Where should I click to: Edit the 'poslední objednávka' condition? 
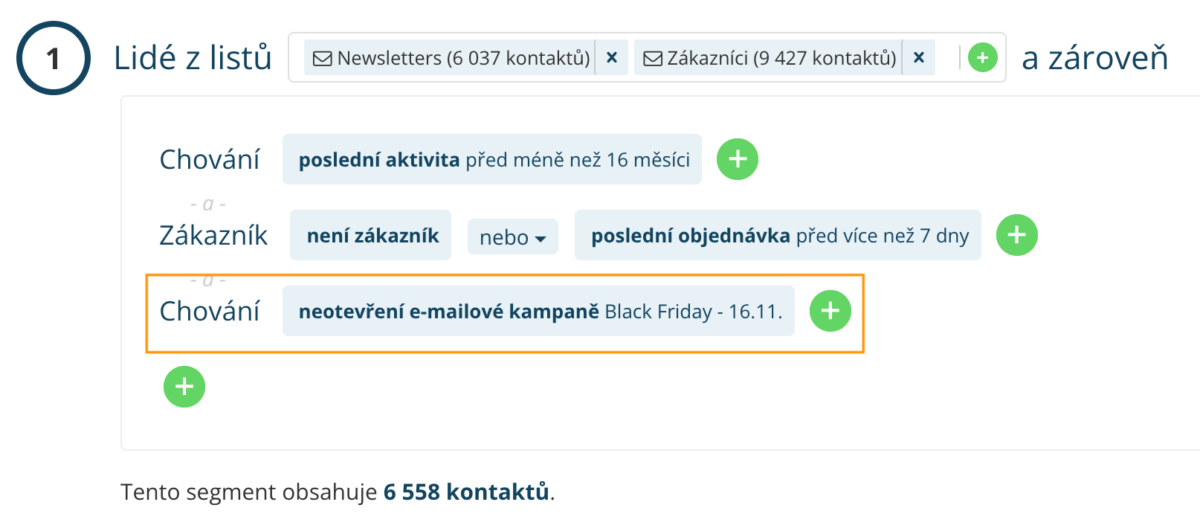(777, 236)
